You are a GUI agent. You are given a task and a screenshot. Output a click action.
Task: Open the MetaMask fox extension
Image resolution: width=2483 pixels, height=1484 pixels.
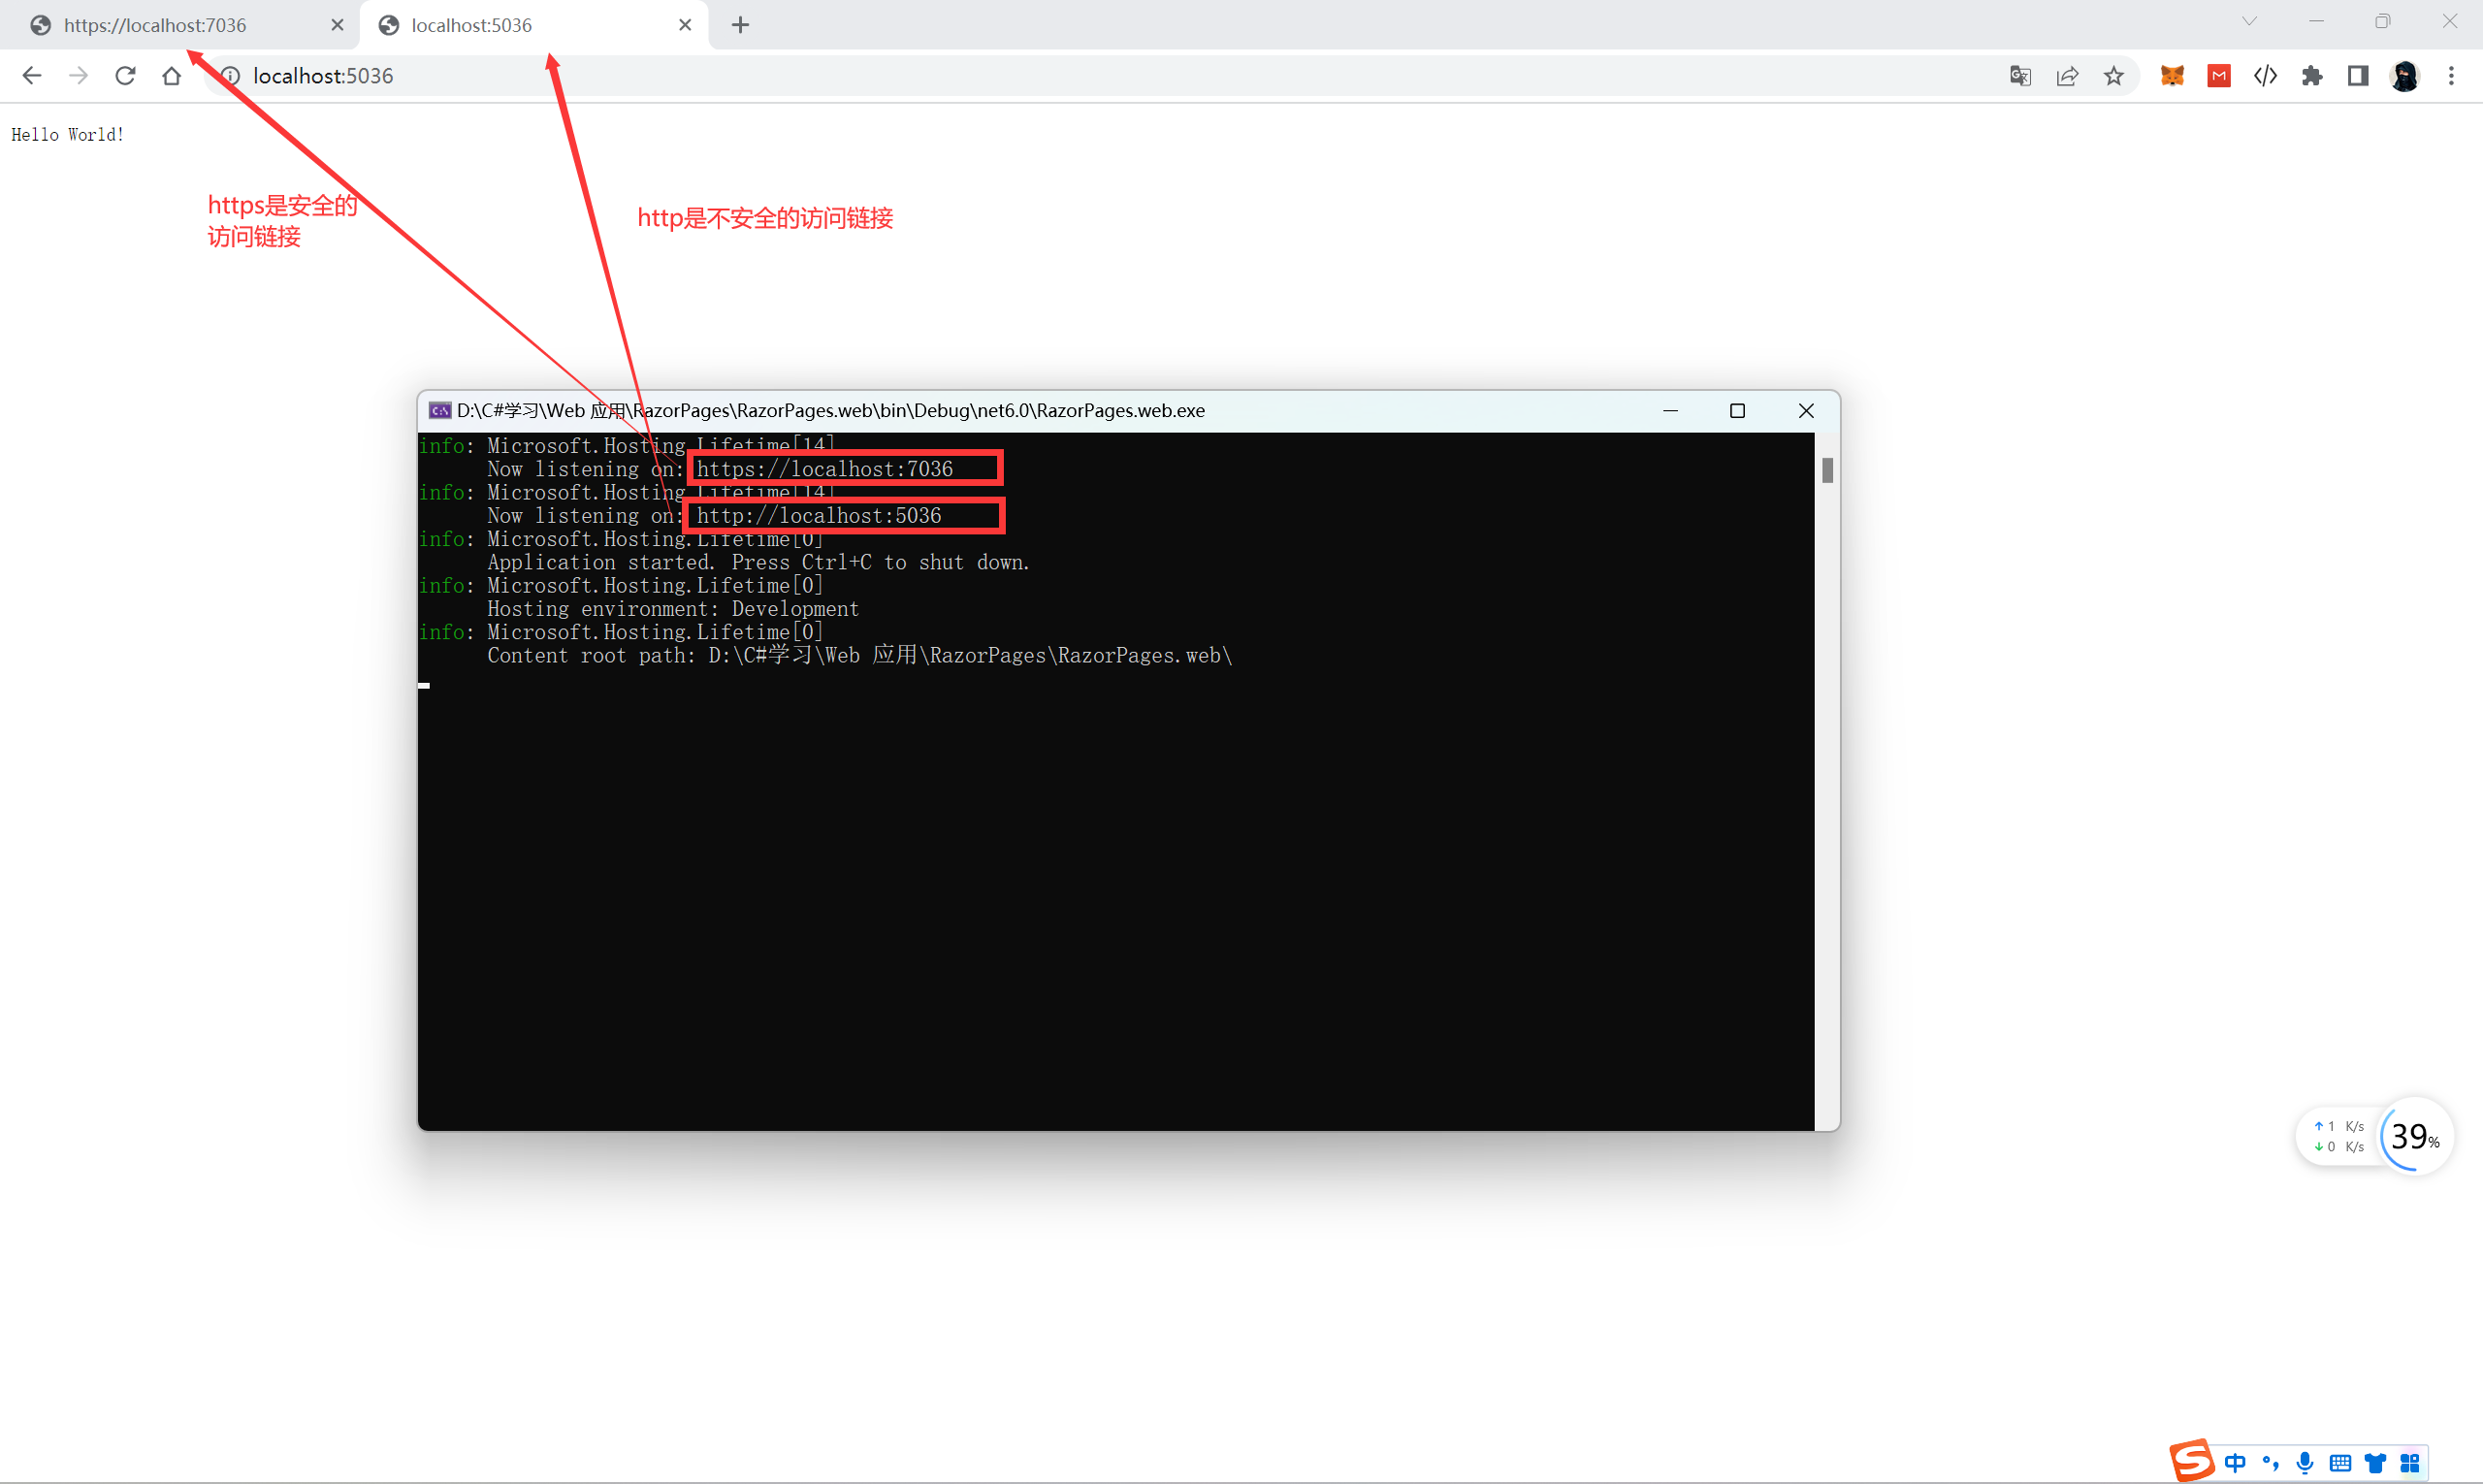point(2172,76)
